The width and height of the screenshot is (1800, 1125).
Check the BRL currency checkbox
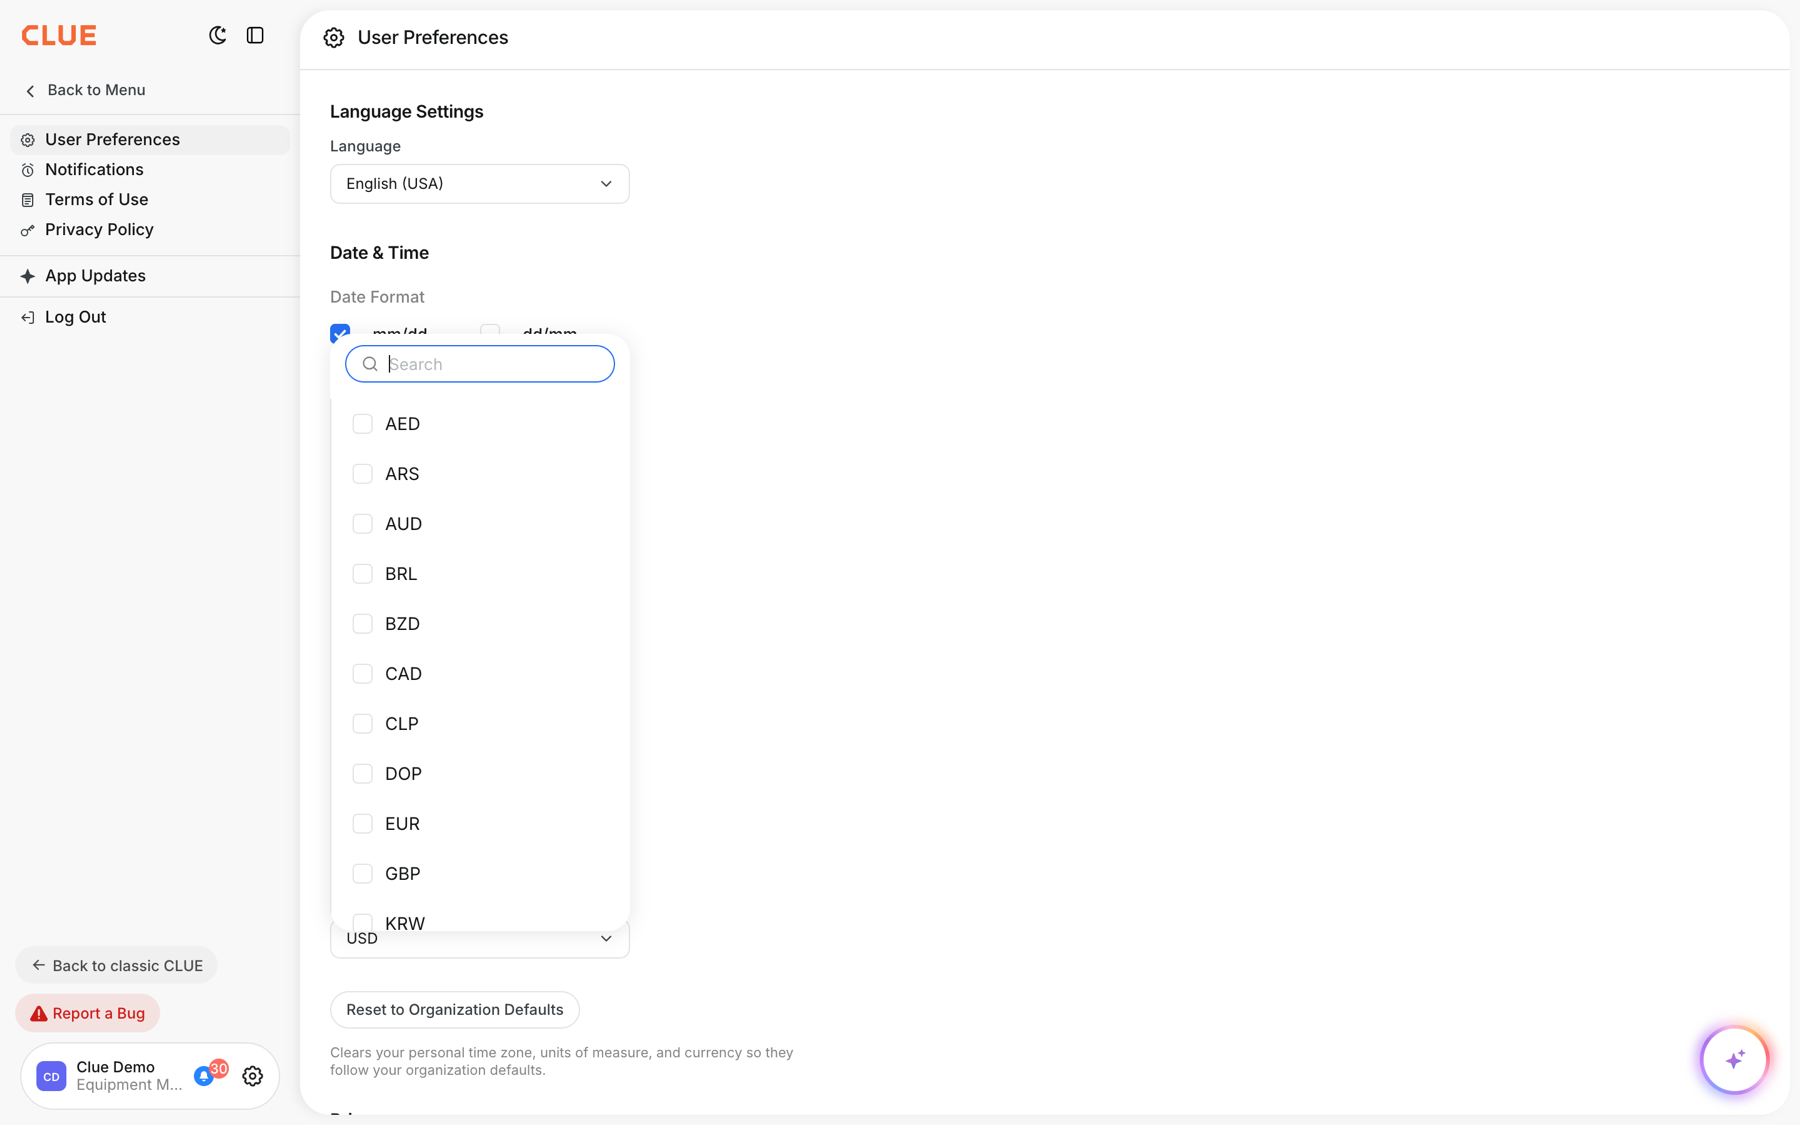point(363,574)
